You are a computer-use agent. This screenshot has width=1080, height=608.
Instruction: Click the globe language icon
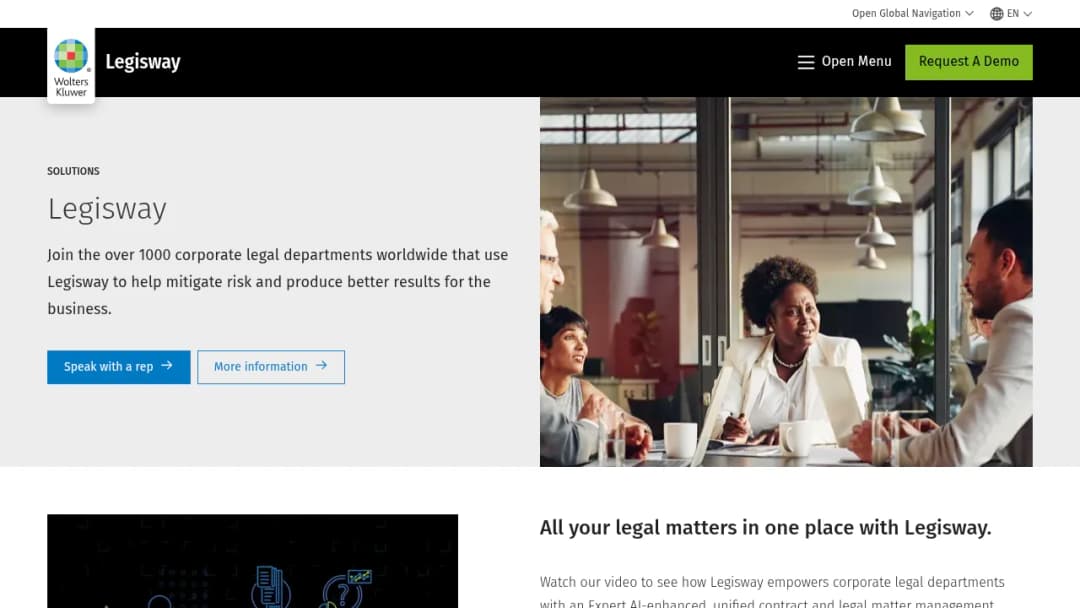coord(996,14)
